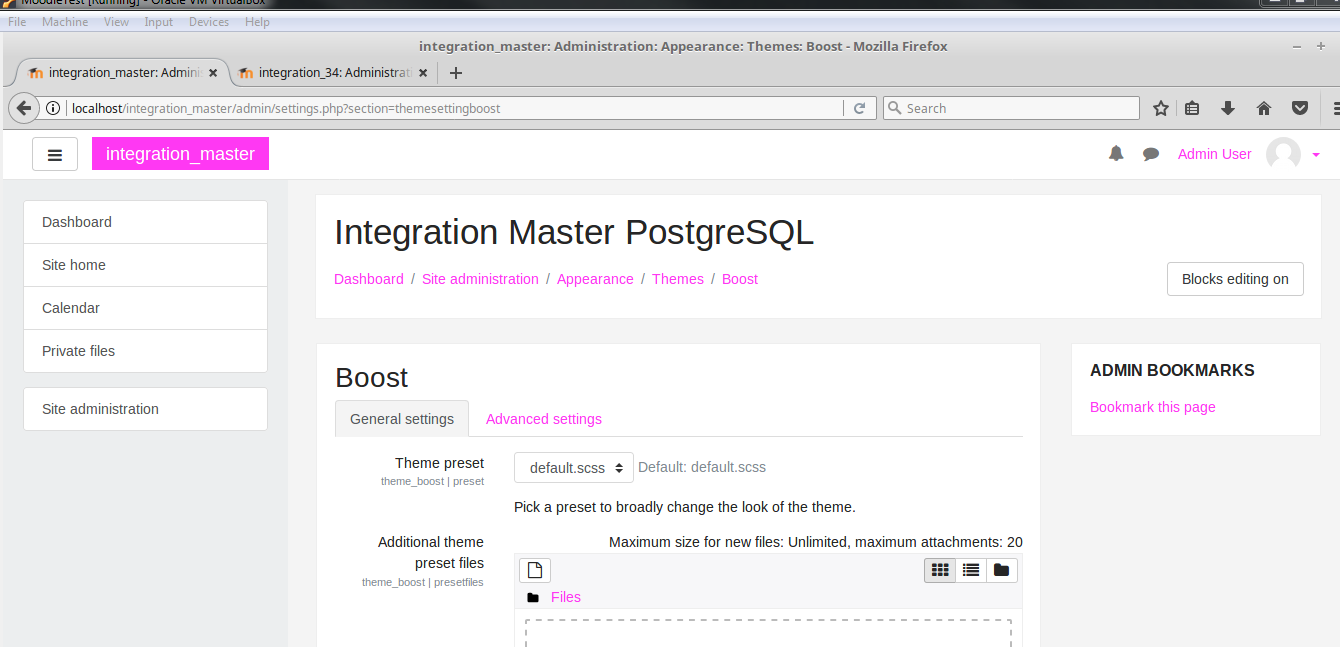Open the VirtualBox Devices menu

click(209, 22)
